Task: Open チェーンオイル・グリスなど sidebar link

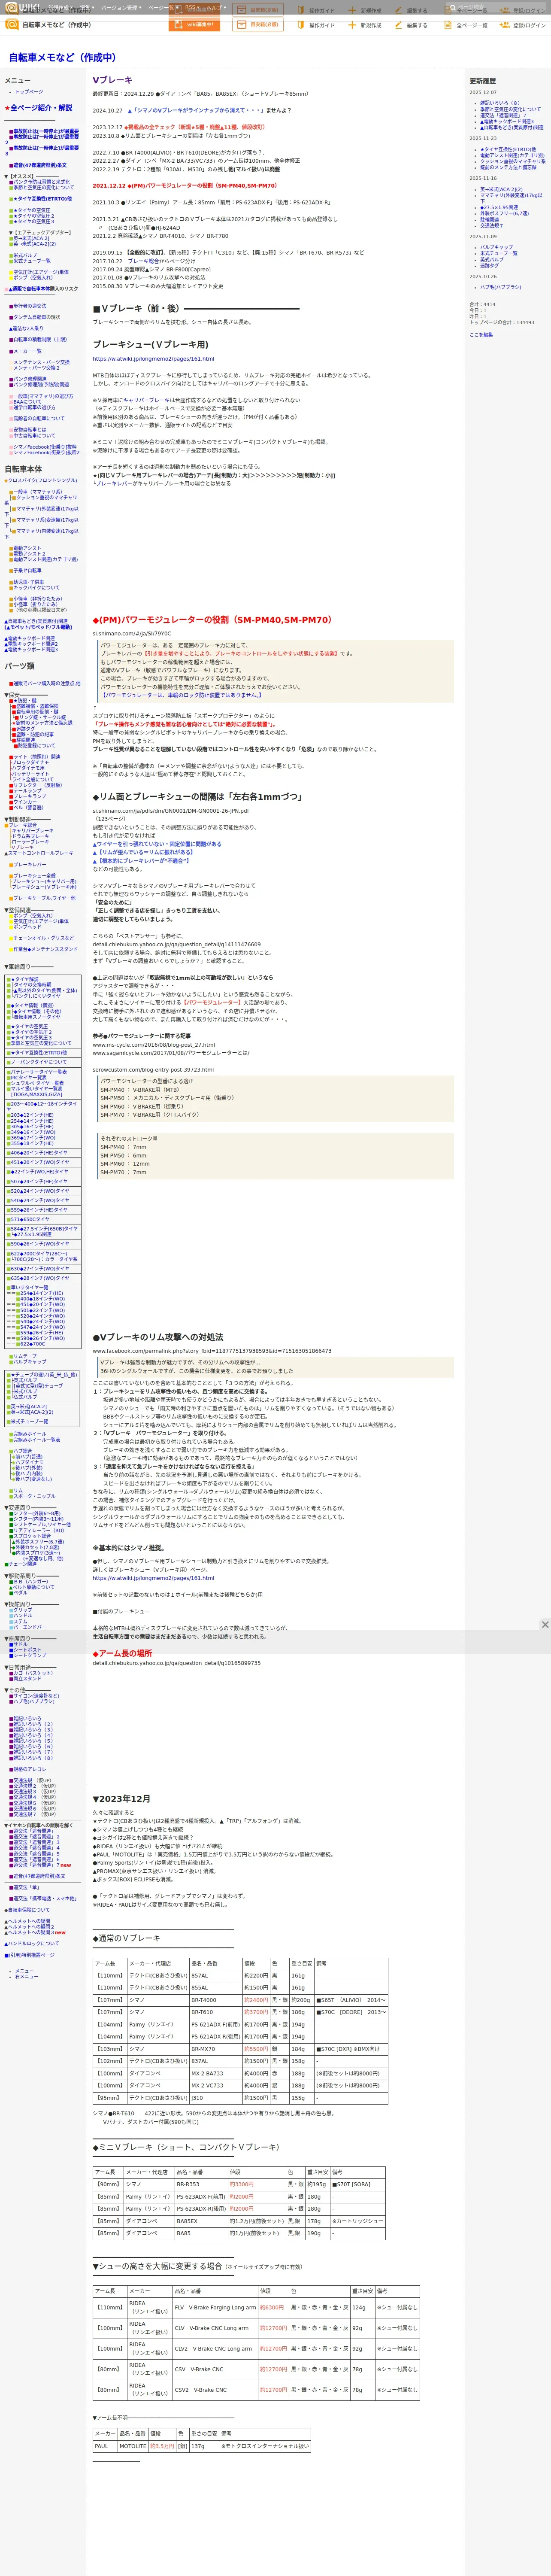Action: [x=43, y=938]
